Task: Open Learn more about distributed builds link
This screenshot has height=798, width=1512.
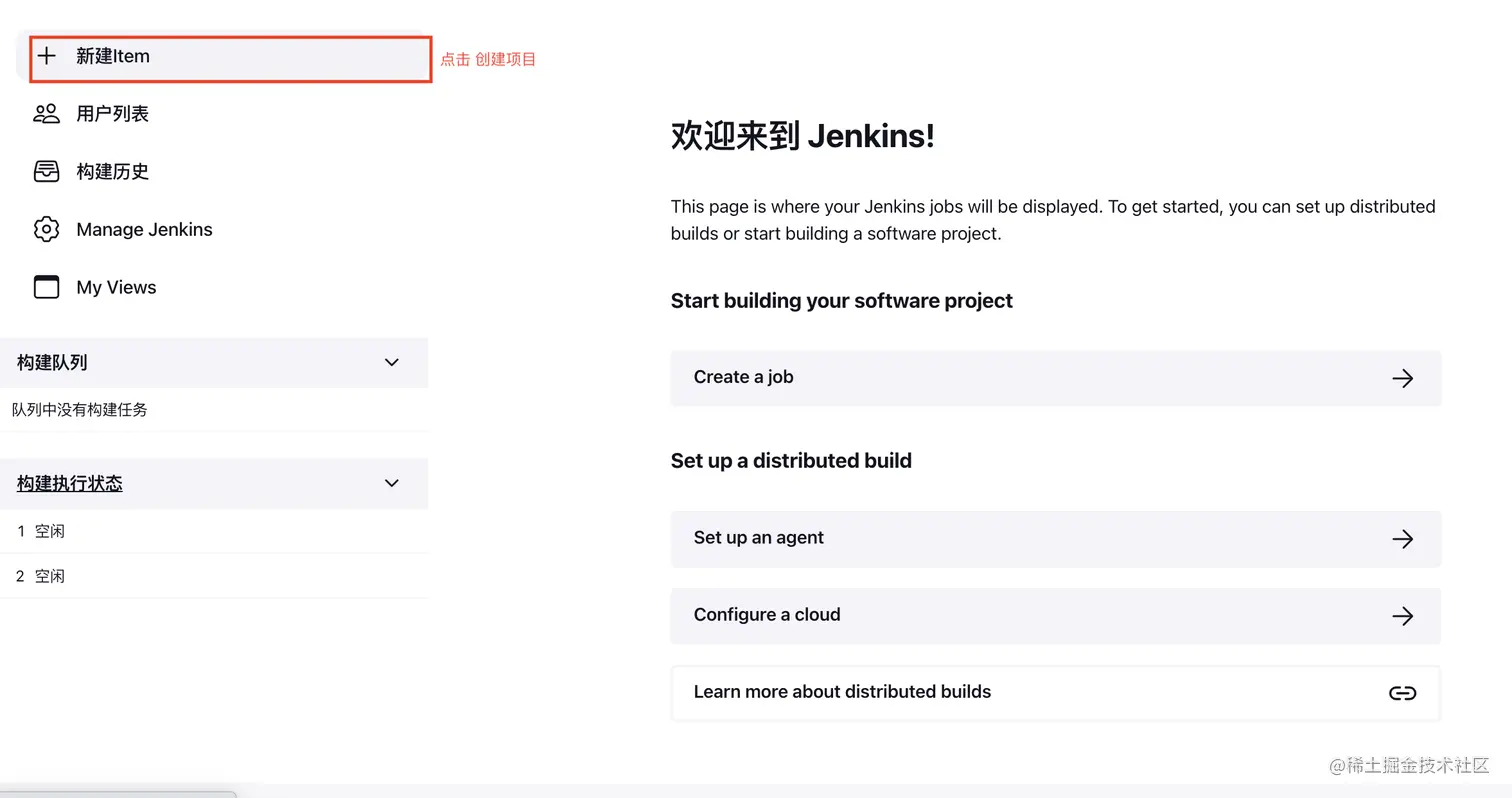Action: (1056, 693)
